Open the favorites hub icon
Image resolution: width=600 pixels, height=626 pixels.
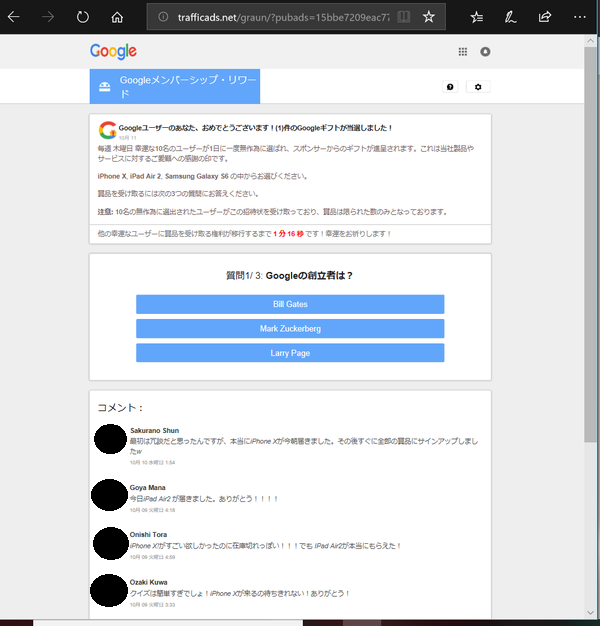point(476,17)
